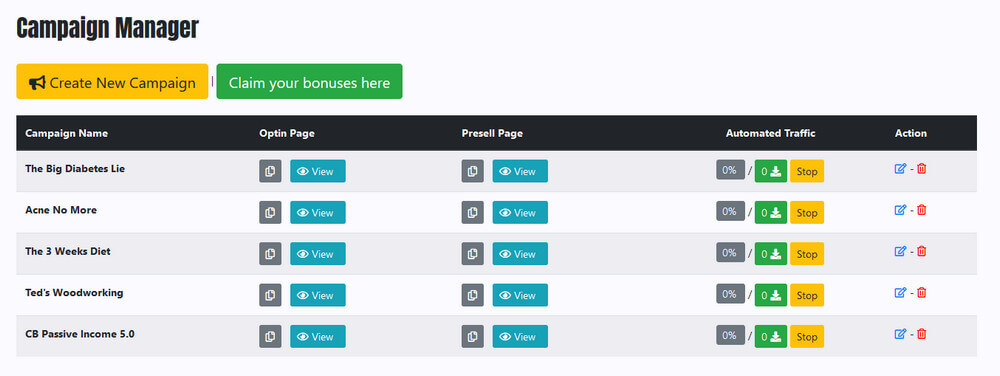1000x376 pixels.
Task: Edit The 3 Weeks Diet campaign
Action: 901,251
